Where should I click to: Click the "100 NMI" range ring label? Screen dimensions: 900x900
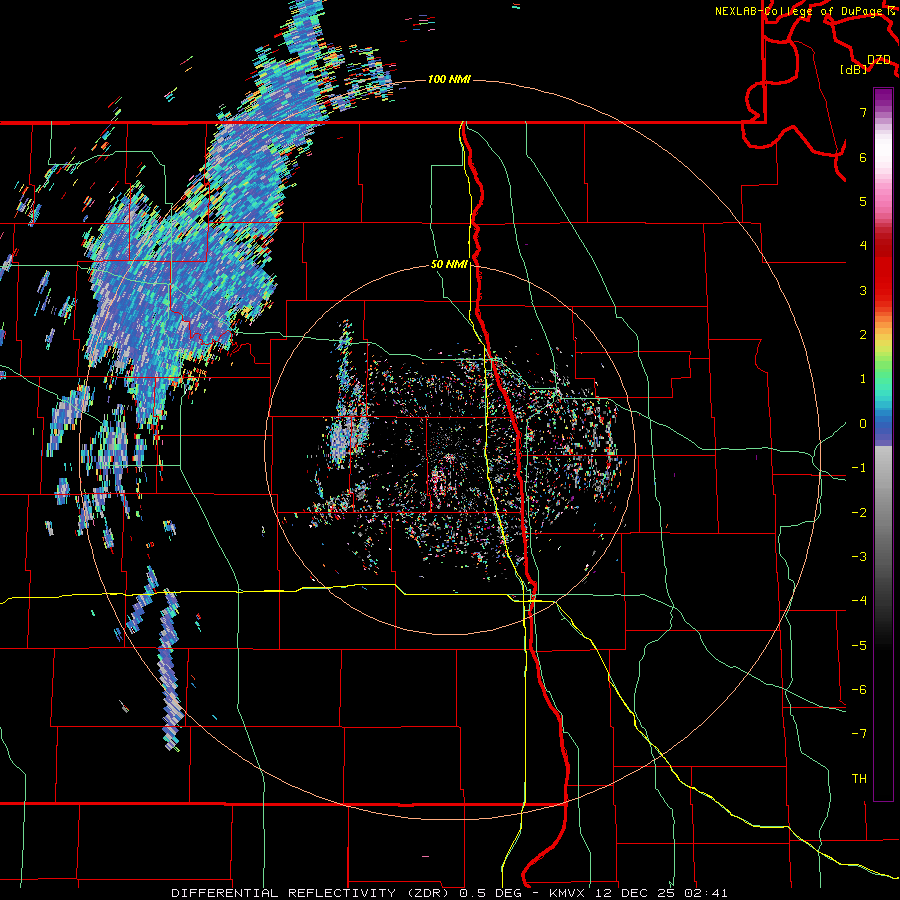point(449,79)
